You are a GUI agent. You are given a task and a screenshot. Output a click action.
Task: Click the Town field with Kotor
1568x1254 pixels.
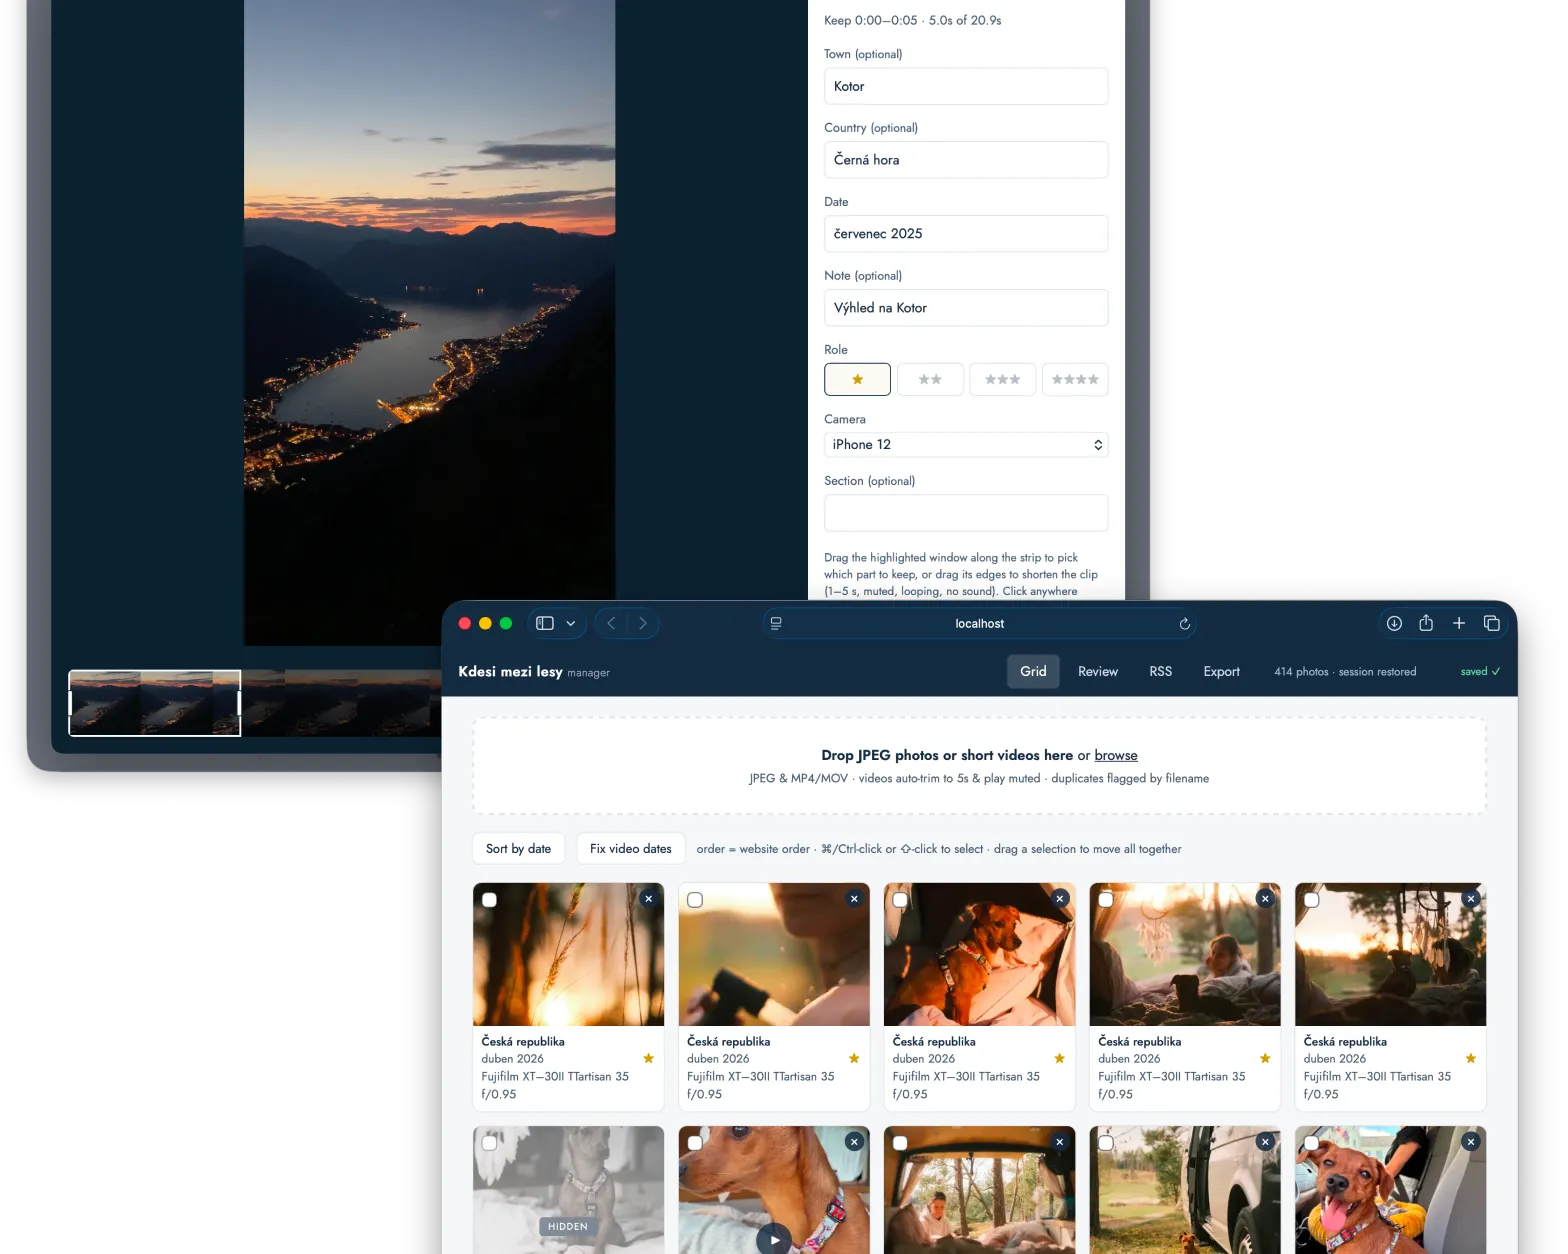coord(966,86)
